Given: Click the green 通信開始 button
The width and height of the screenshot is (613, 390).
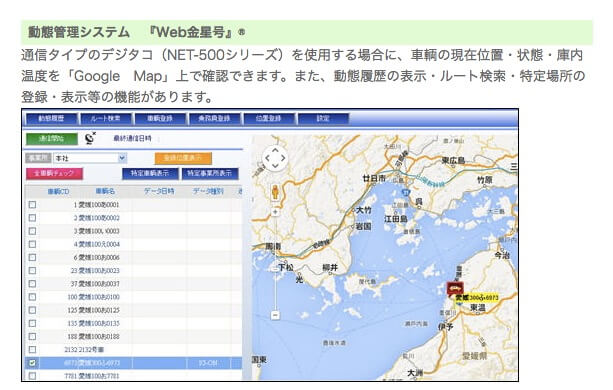Looking at the screenshot, I should [52, 139].
